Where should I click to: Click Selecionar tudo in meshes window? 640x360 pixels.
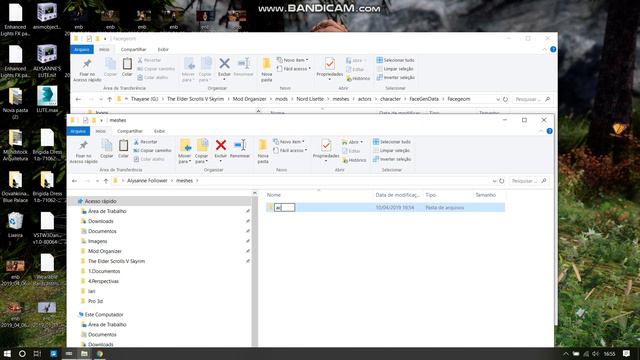[392, 142]
